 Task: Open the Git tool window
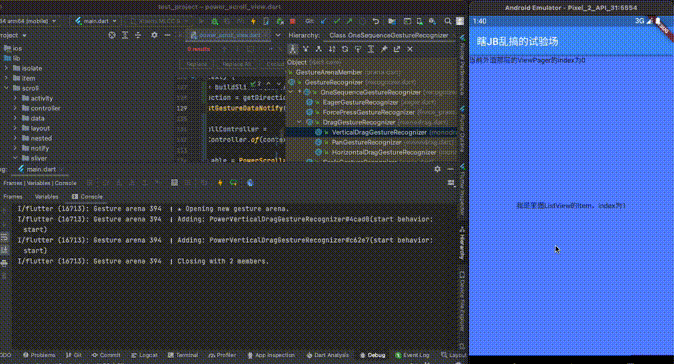click(74, 355)
